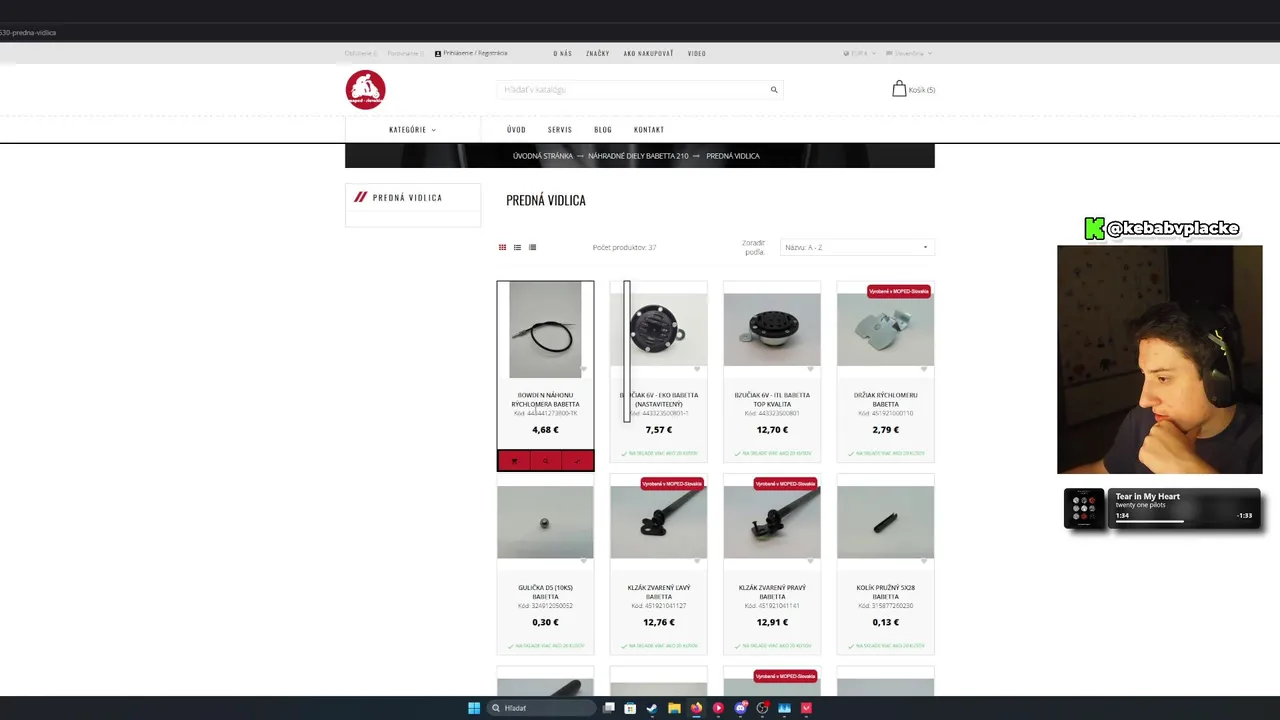This screenshot has width=1280, height=720.
Task: Favorite Klzák zvarený ľavý heart
Action: [x=697, y=561]
